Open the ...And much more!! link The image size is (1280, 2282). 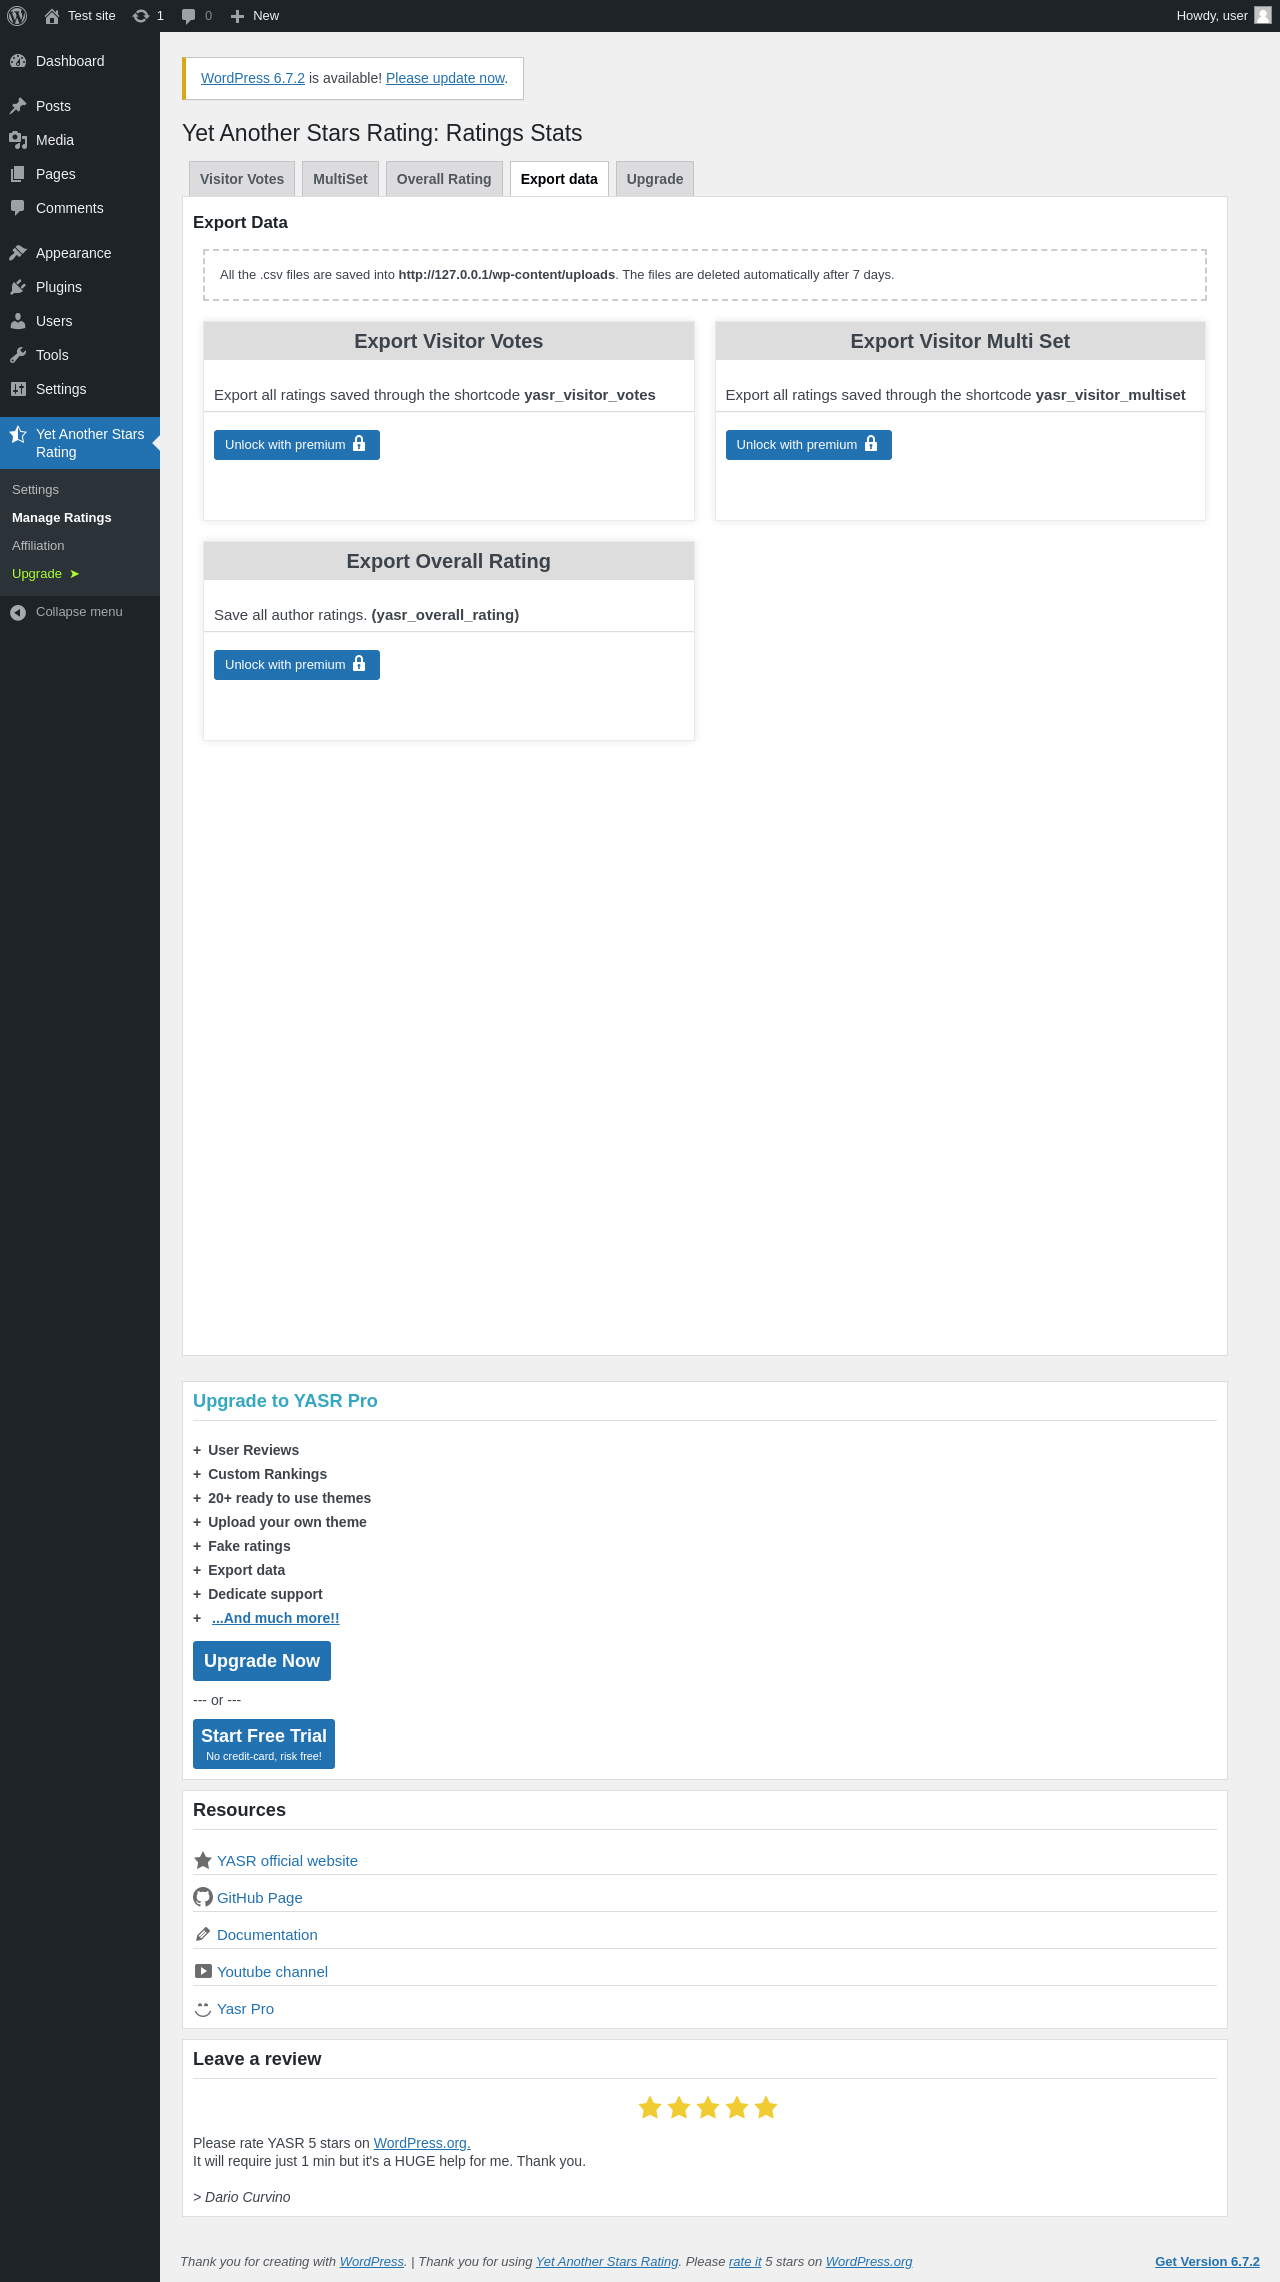276,1618
